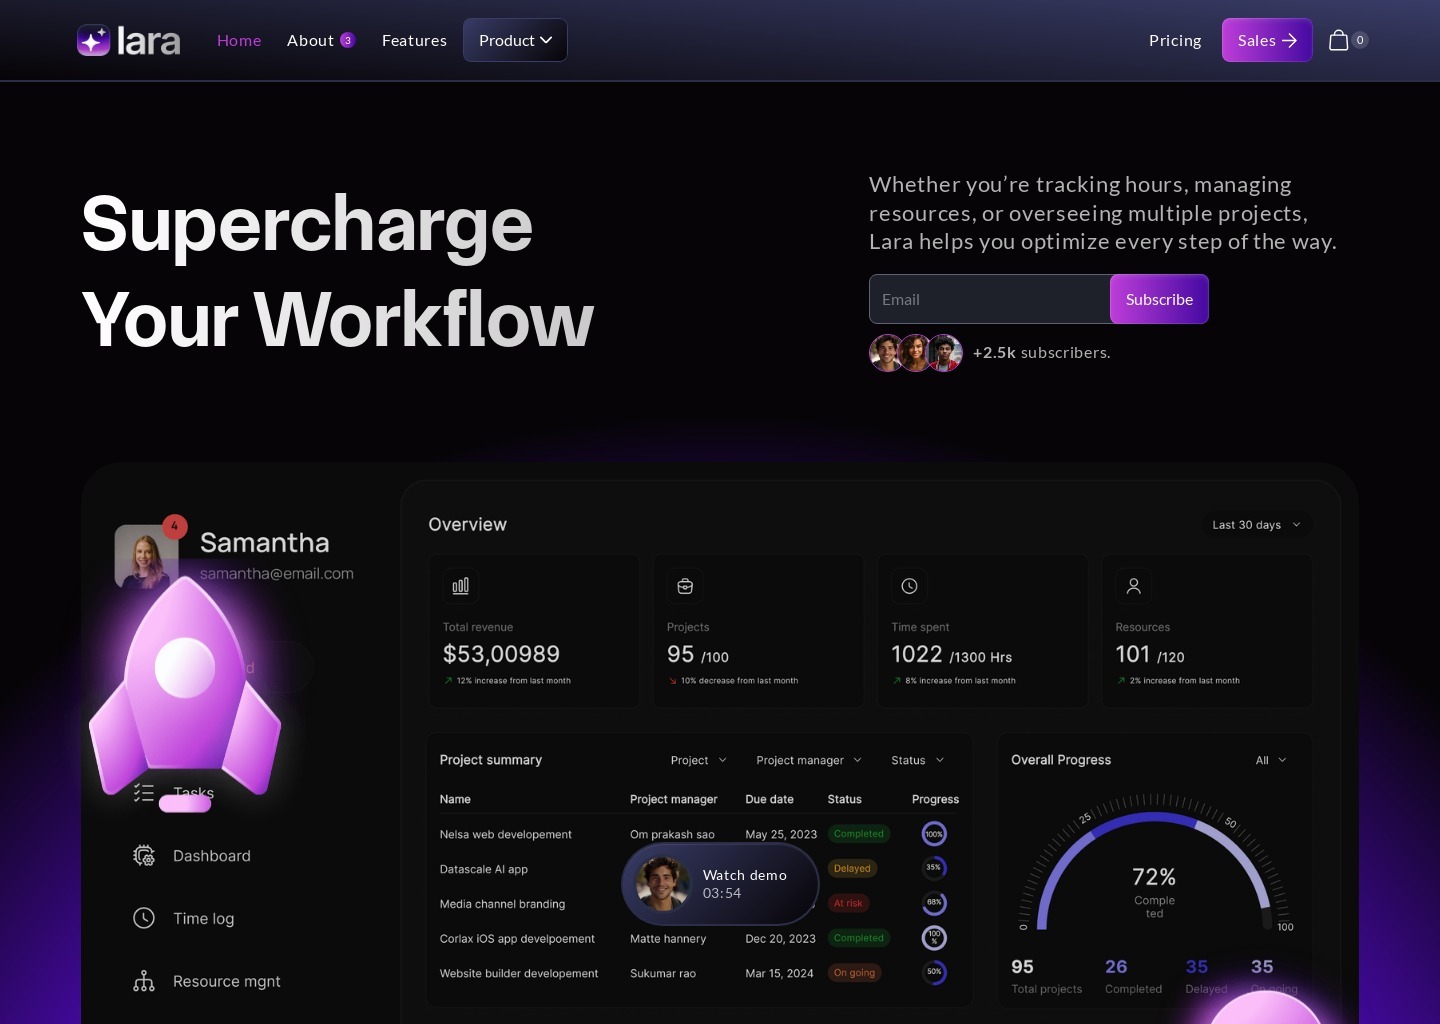Click the Projects briefcase icon

pyautogui.click(x=685, y=586)
